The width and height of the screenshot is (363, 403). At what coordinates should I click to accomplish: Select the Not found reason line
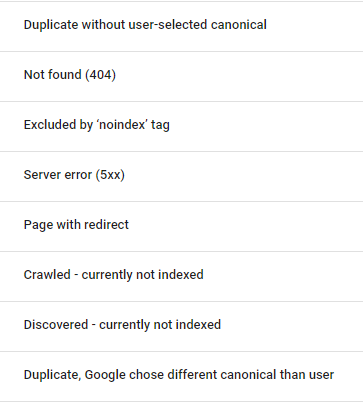[x=181, y=76]
